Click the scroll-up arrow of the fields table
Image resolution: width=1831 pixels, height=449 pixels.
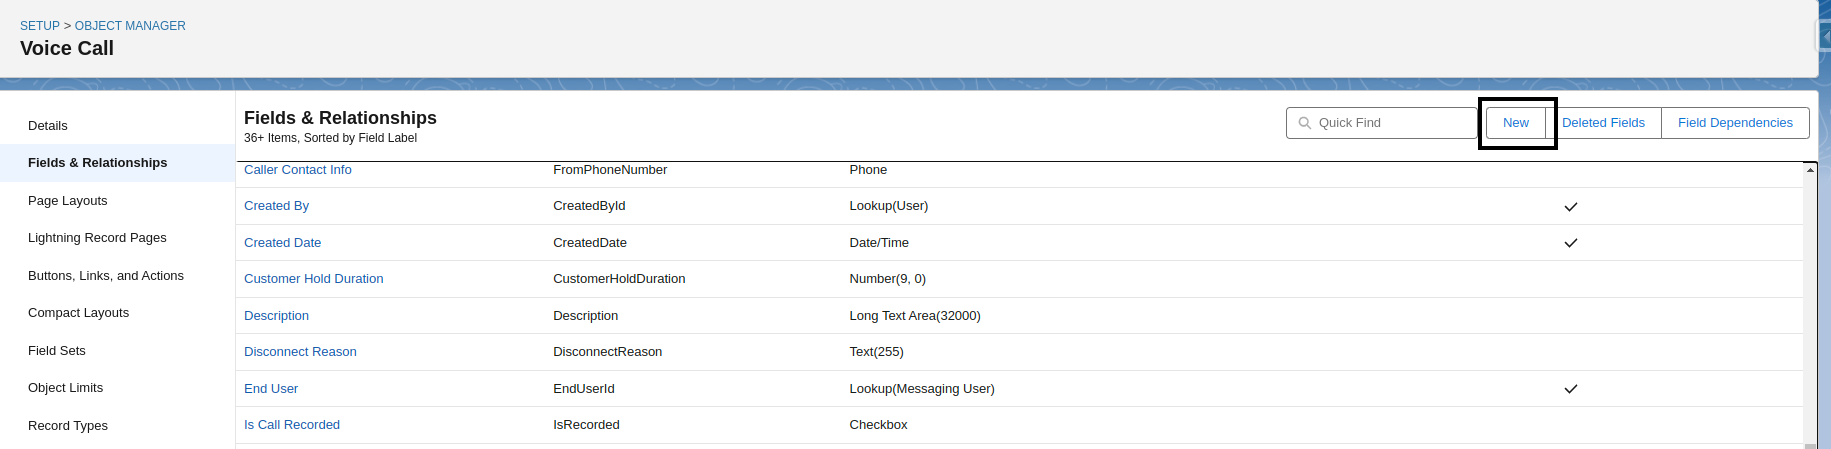click(1810, 170)
